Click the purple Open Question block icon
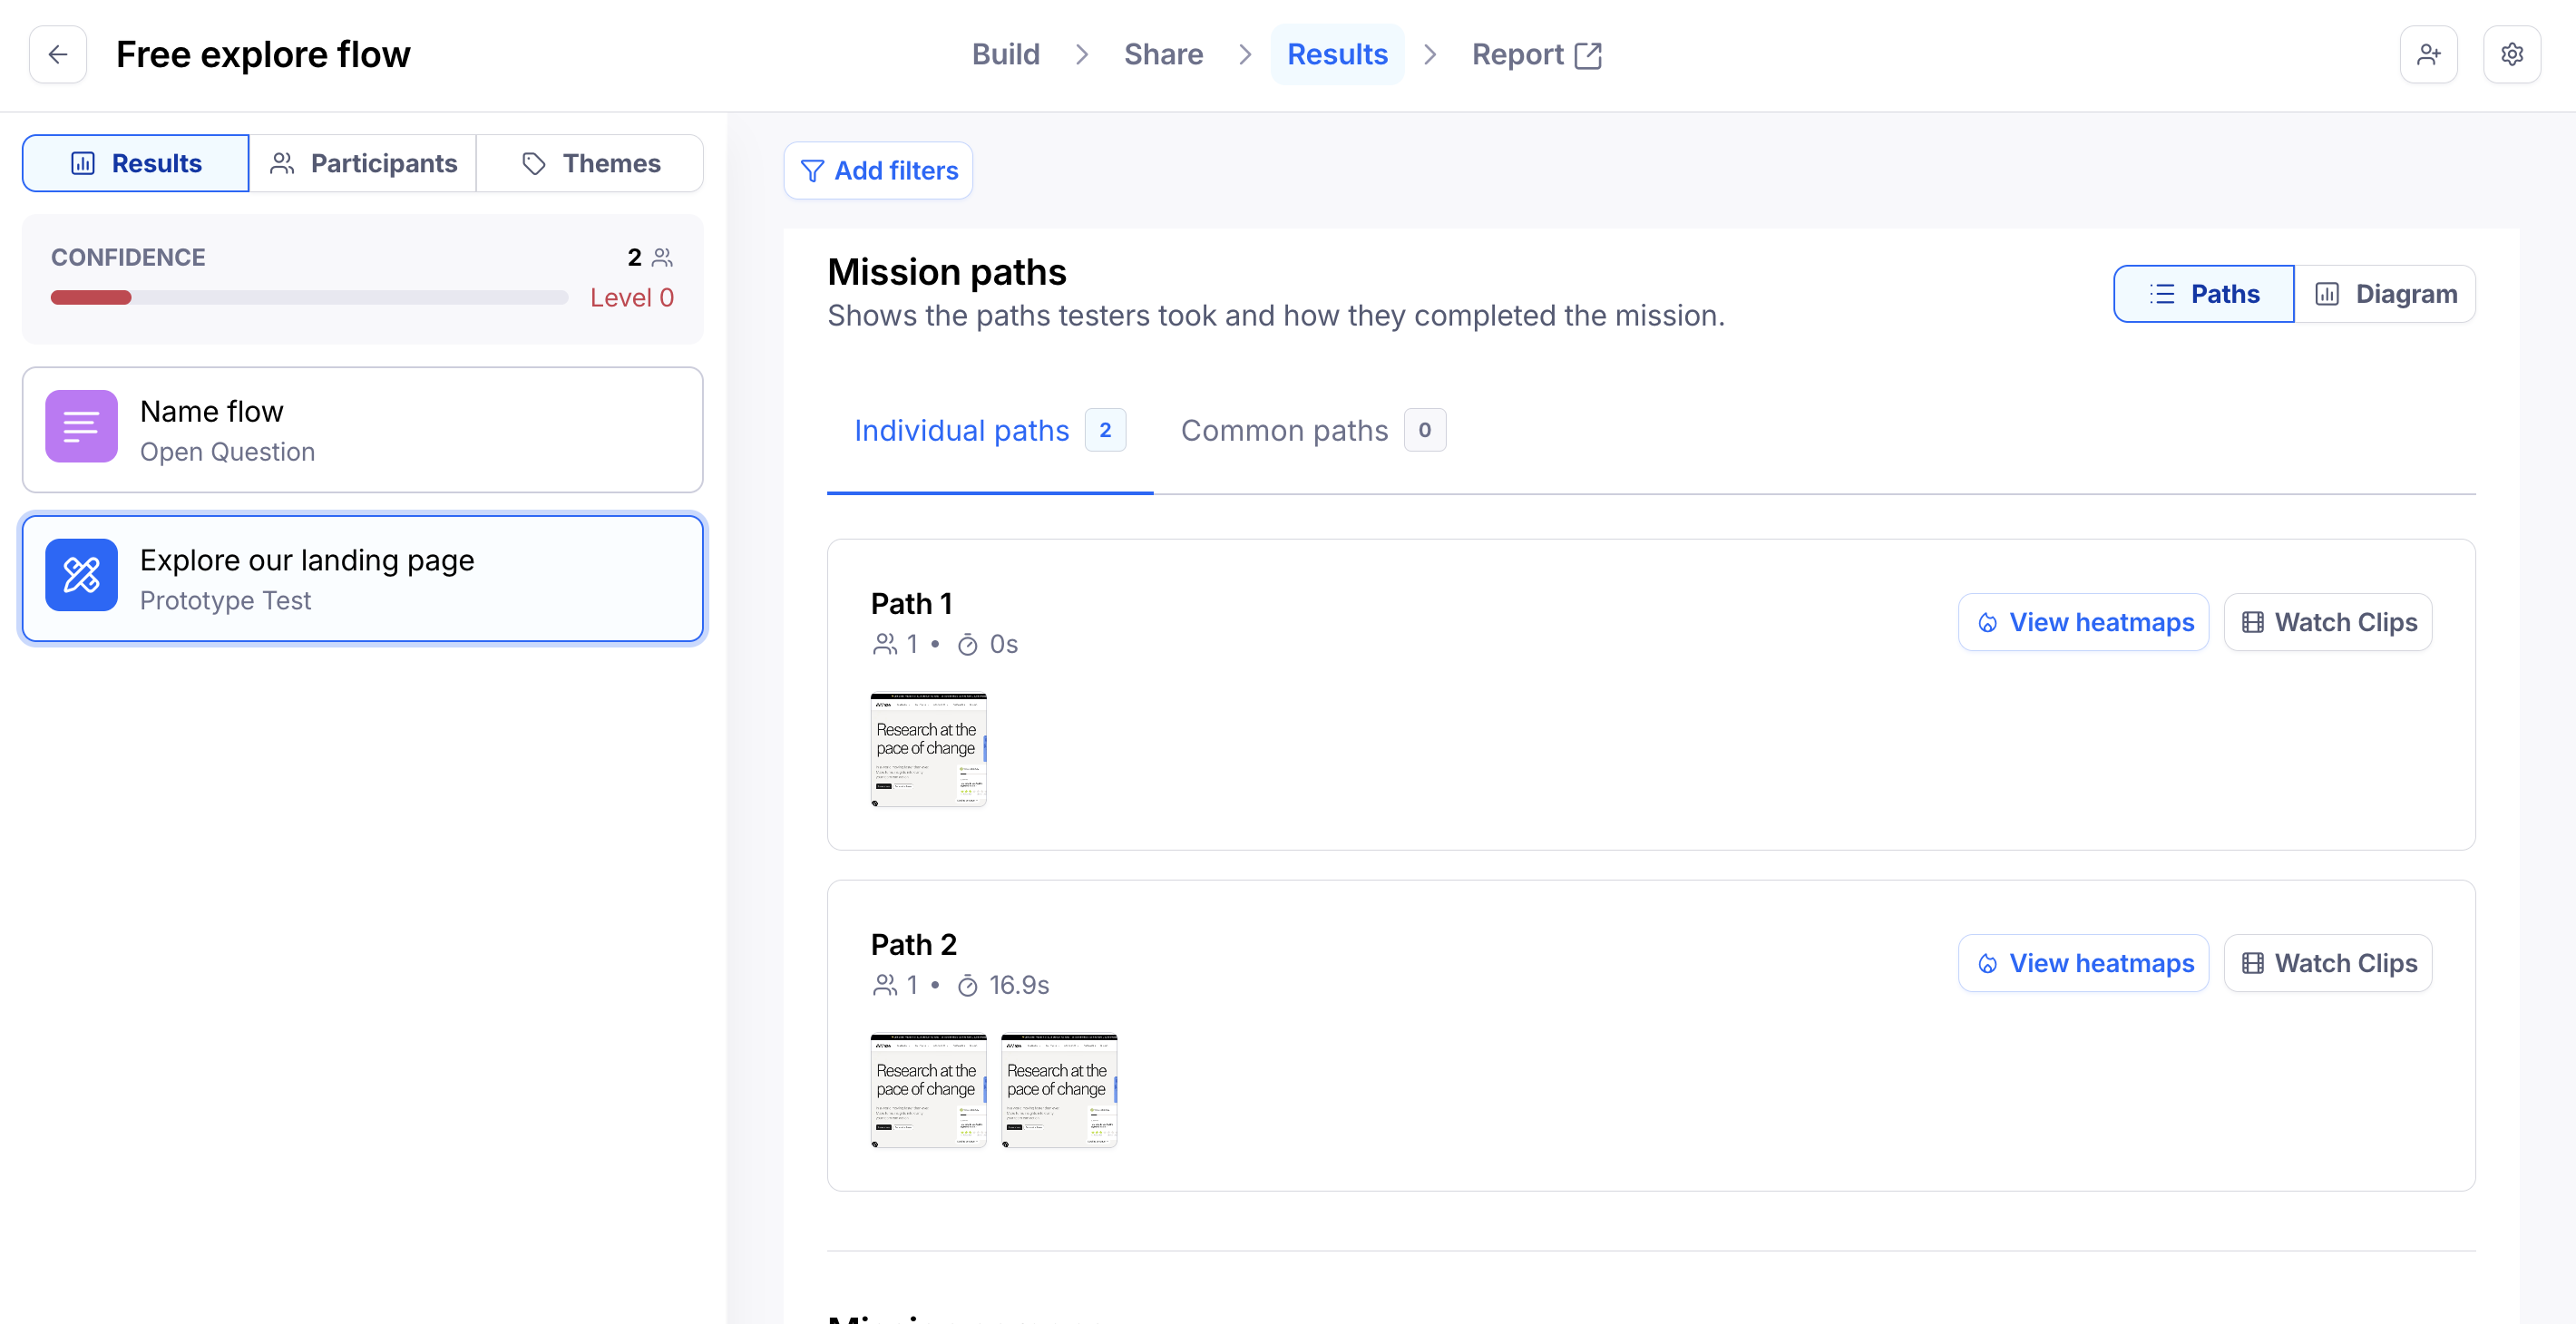2576x1324 pixels. click(x=81, y=427)
